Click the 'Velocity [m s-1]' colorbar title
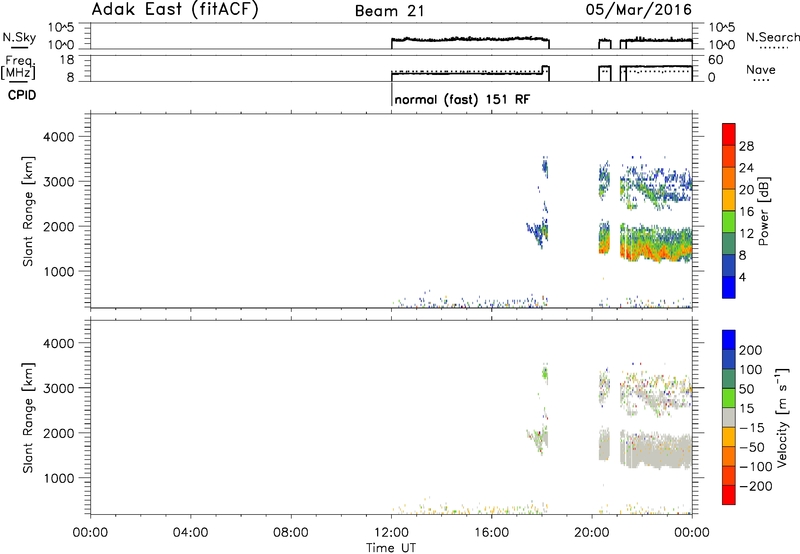Screen dimensions: 800x554 pos(781,417)
